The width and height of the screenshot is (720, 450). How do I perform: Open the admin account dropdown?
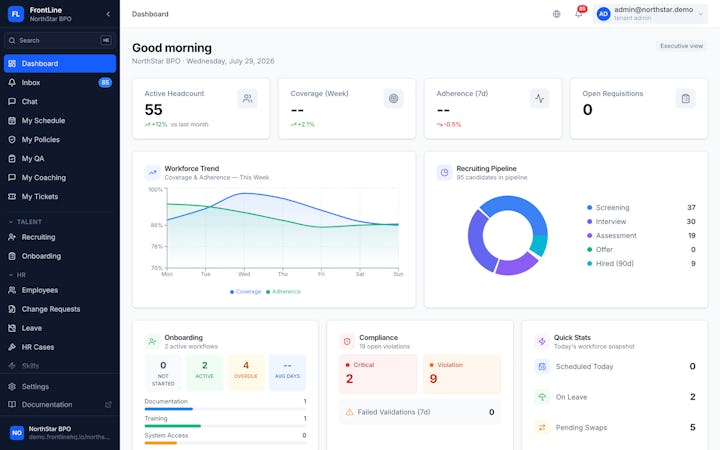[x=650, y=14]
